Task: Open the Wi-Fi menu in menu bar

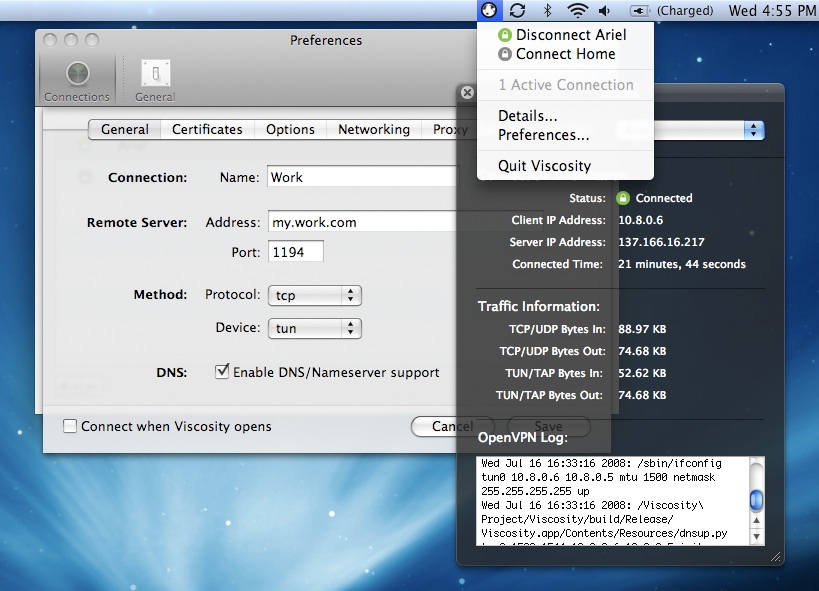Action: pyautogui.click(x=577, y=10)
